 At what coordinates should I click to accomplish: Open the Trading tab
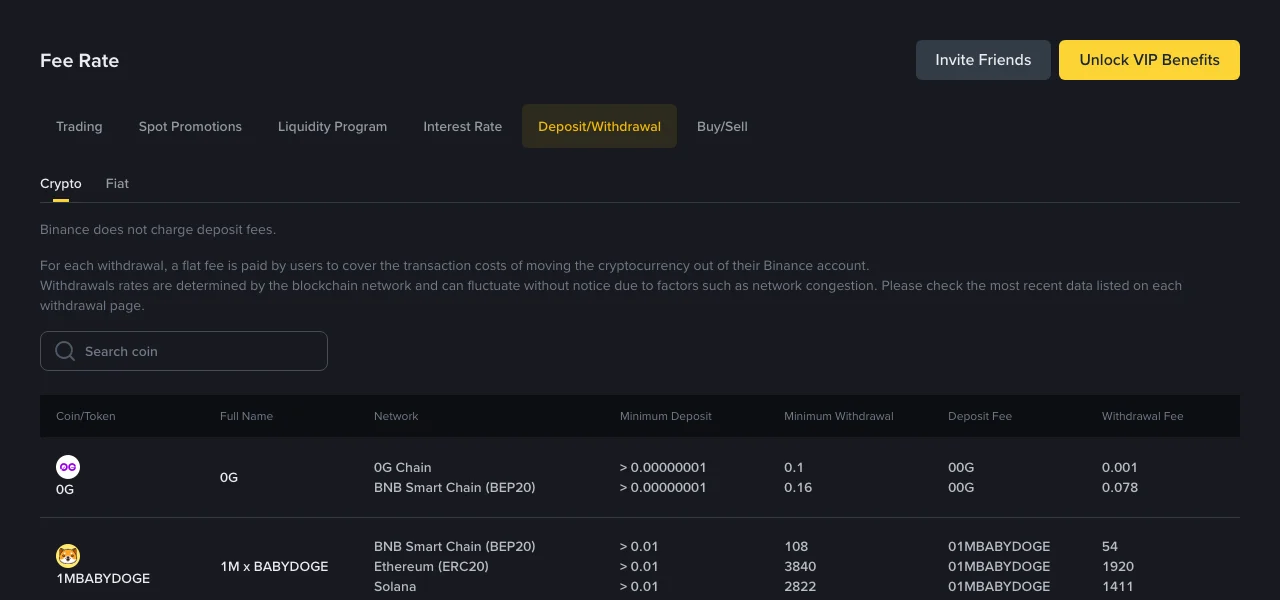pyautogui.click(x=79, y=126)
